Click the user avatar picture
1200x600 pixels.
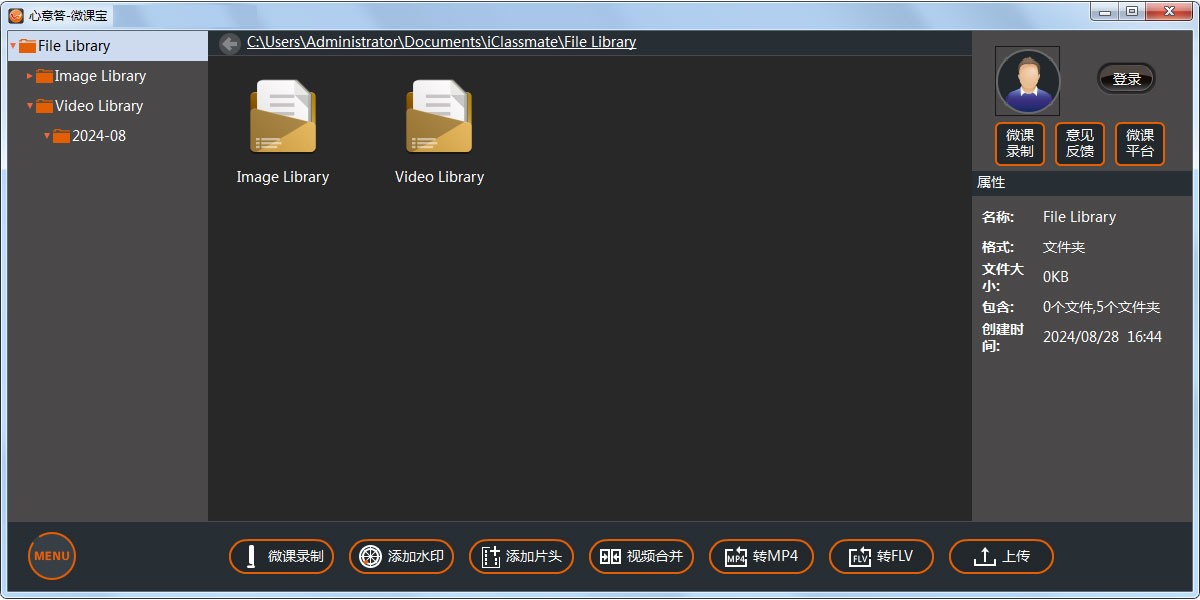tap(1027, 81)
